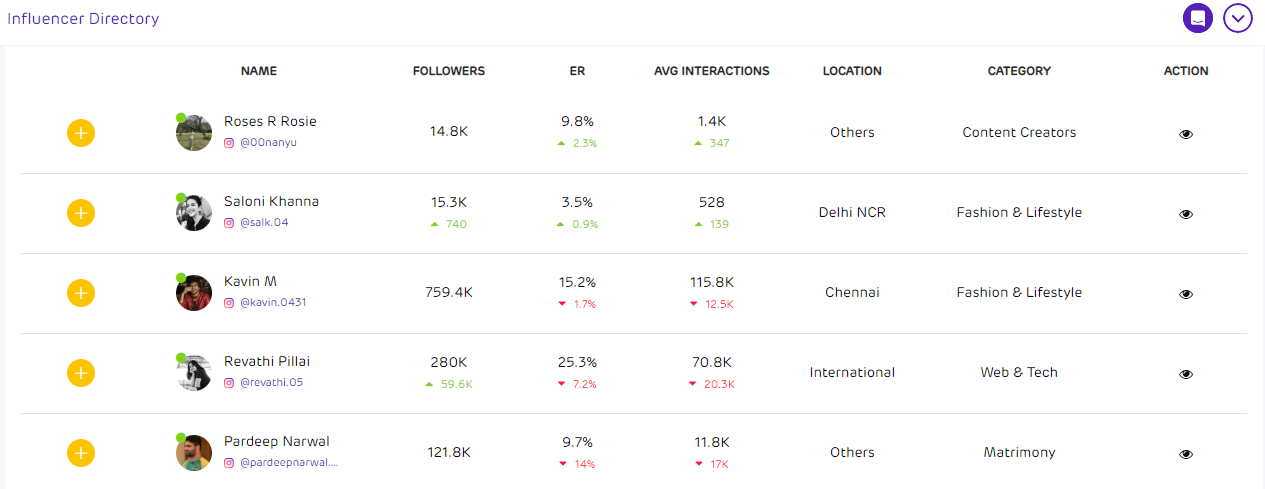
Task: Open the purple book icon in header
Action: pyautogui.click(x=1197, y=18)
